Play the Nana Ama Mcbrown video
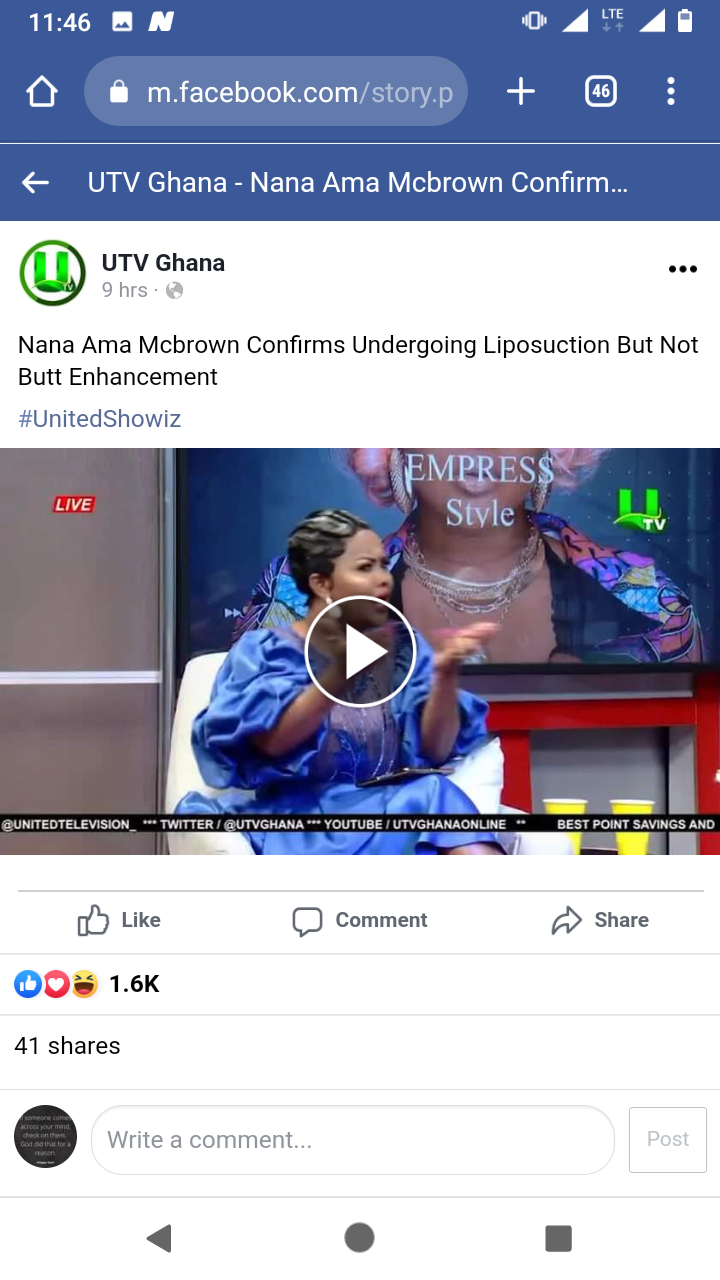This screenshot has width=720, height=1280. coord(360,652)
